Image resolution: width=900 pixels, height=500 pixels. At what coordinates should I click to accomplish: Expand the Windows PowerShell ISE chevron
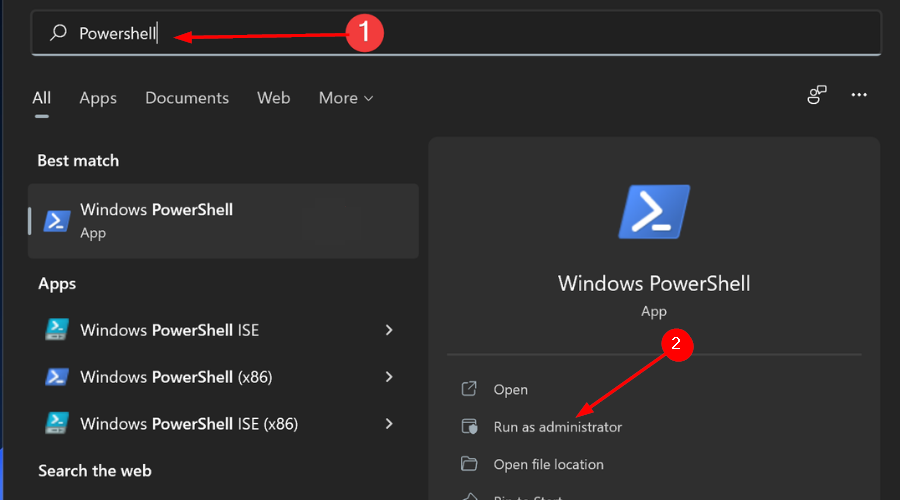pos(389,330)
